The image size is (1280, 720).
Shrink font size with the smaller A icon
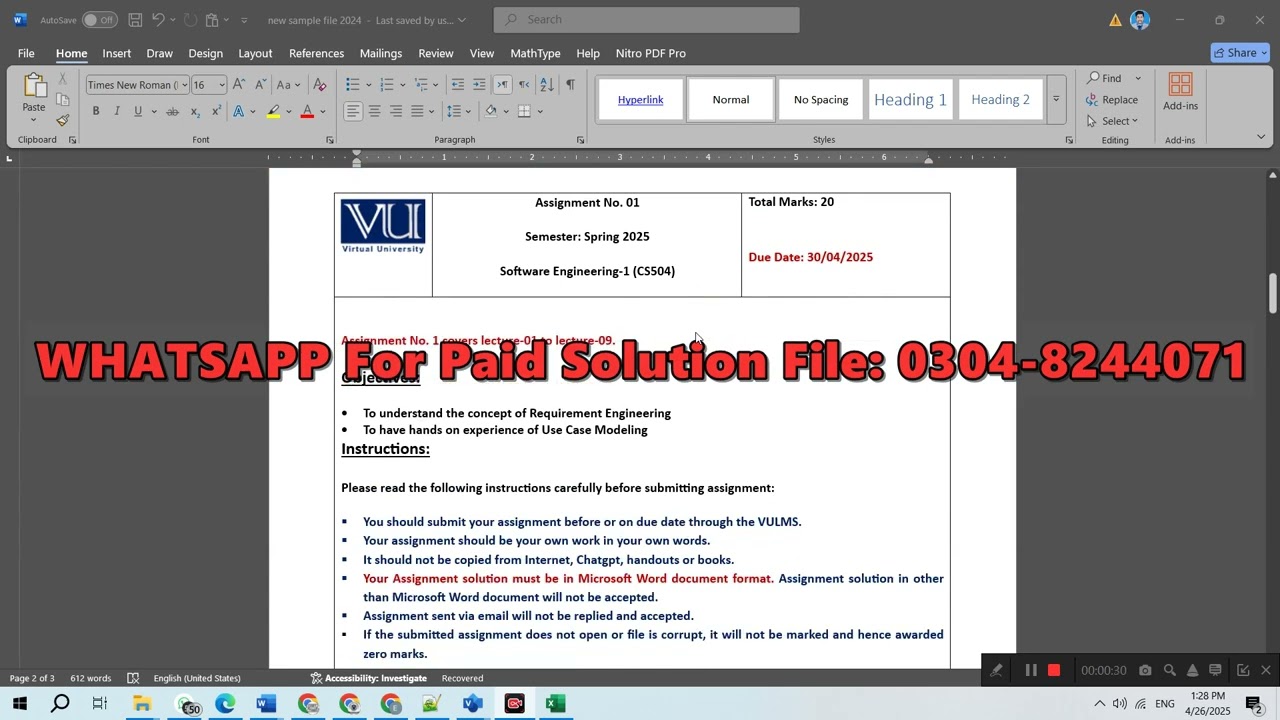[x=260, y=85]
